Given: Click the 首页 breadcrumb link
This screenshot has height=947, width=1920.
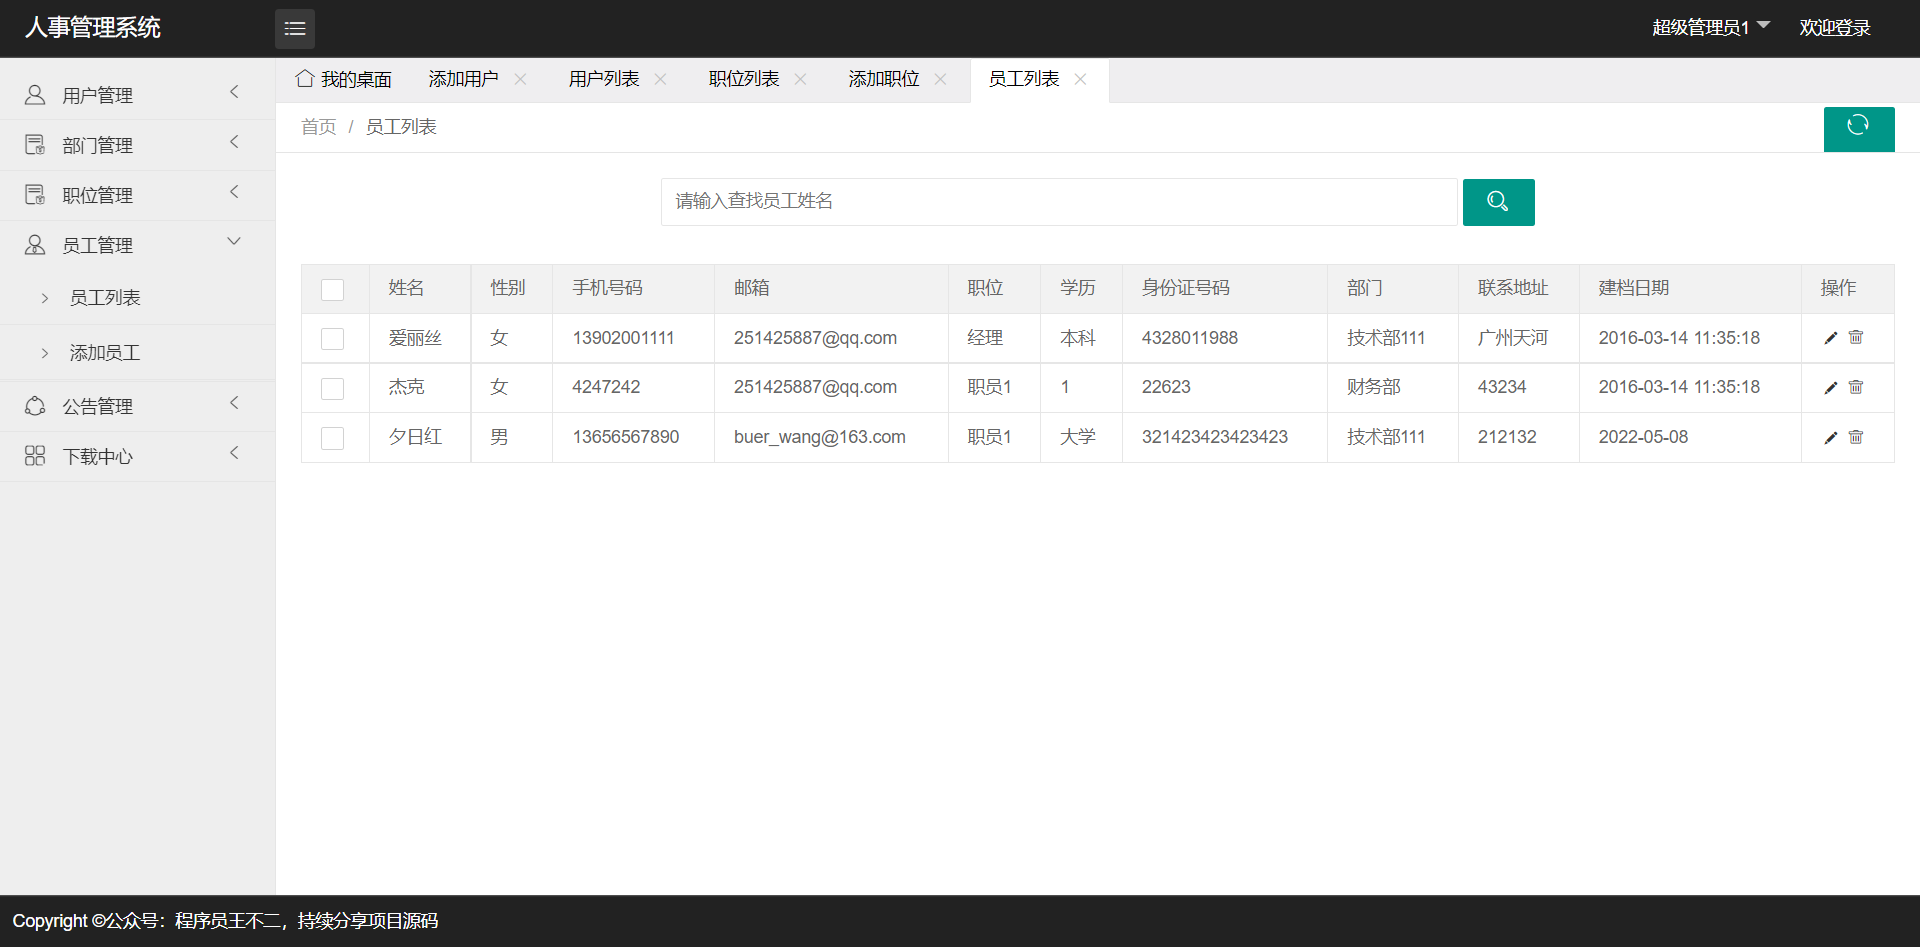Looking at the screenshot, I should 318,127.
